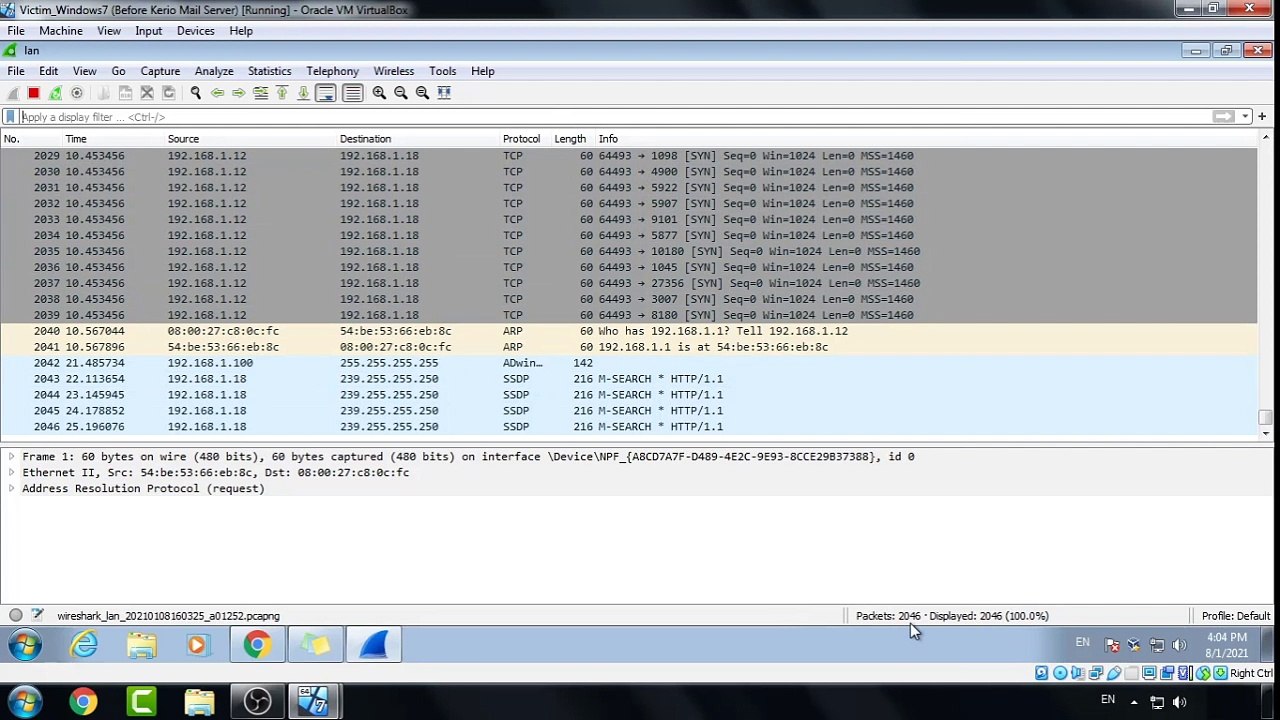Toggle auto-scroll during live capture
The width and height of the screenshot is (1280, 720).
tap(325, 93)
